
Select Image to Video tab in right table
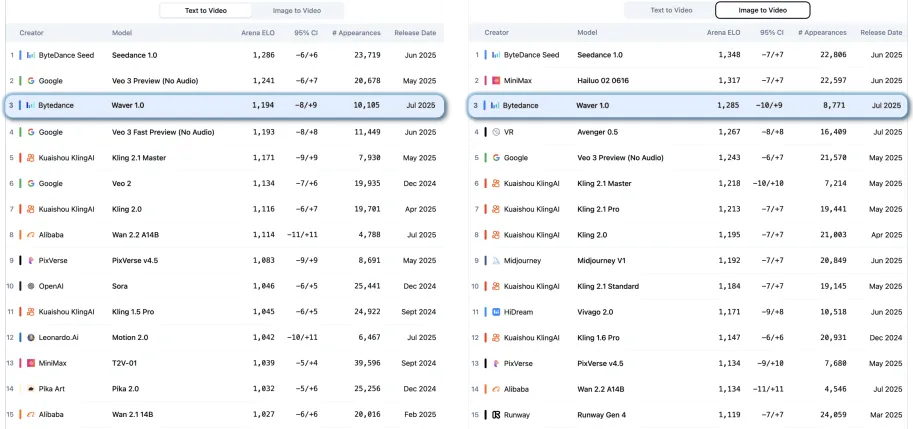(x=762, y=10)
